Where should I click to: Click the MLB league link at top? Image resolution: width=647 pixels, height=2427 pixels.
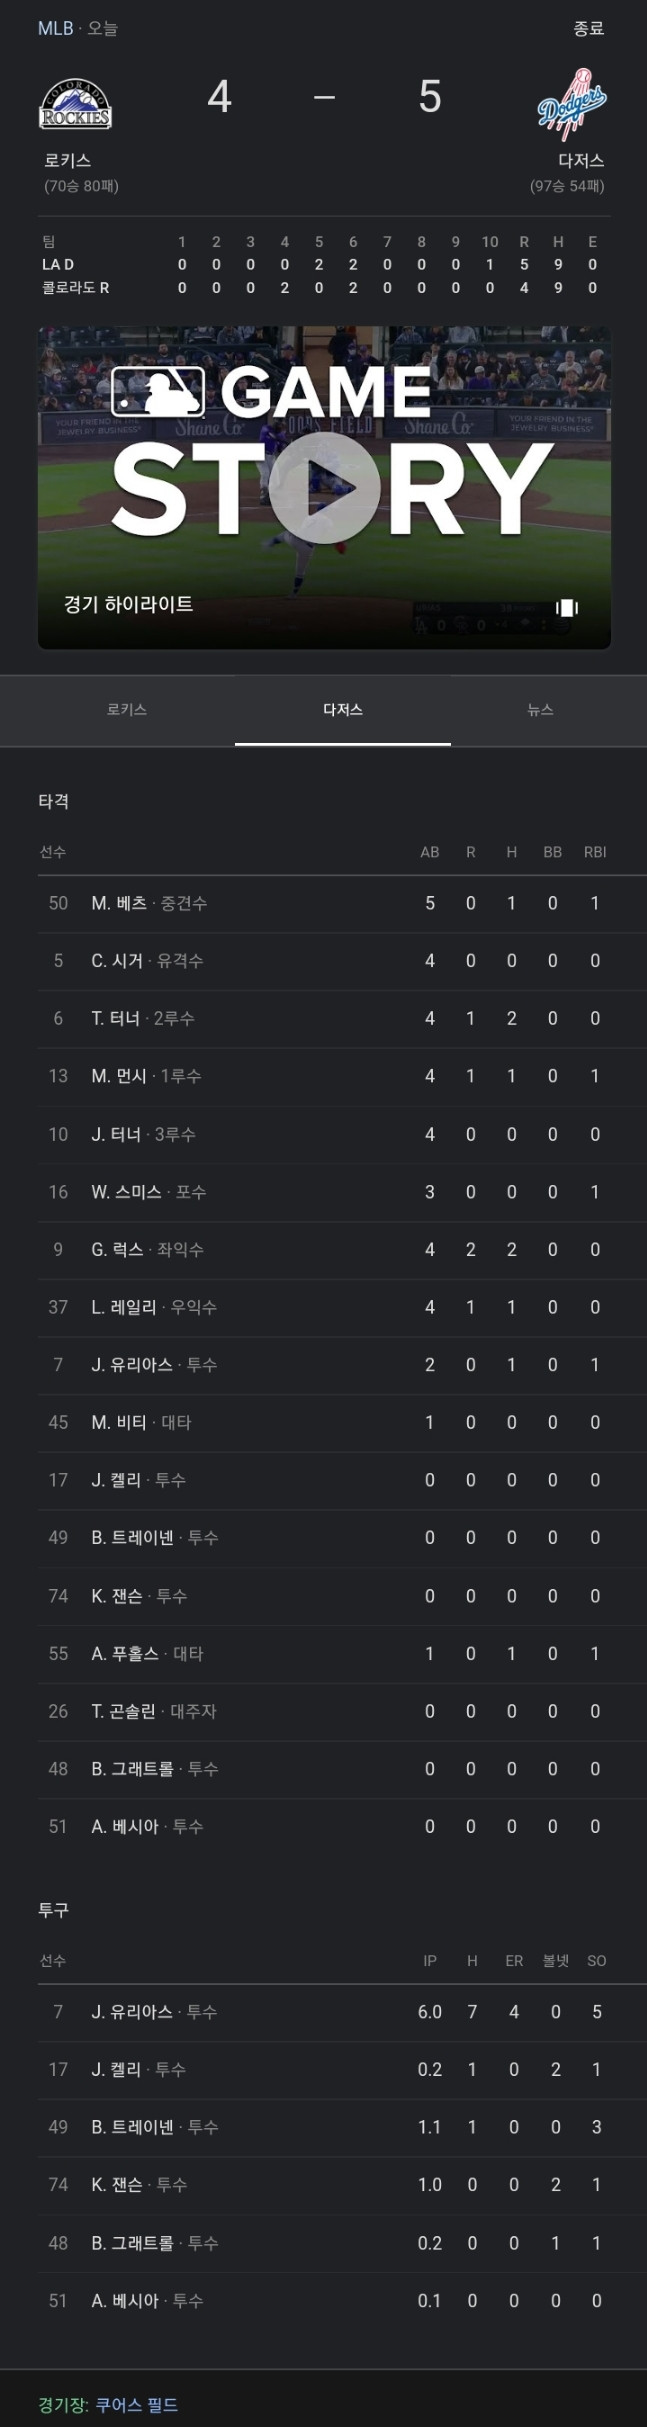click(x=55, y=28)
